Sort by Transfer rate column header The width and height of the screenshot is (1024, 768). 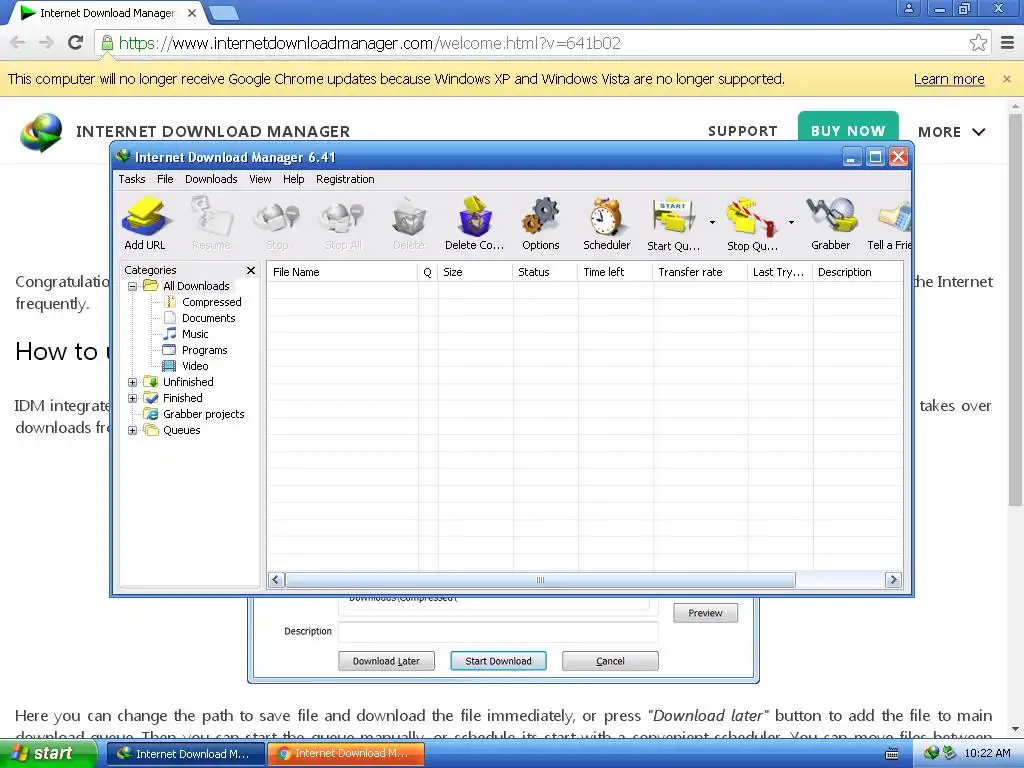pyautogui.click(x=699, y=272)
